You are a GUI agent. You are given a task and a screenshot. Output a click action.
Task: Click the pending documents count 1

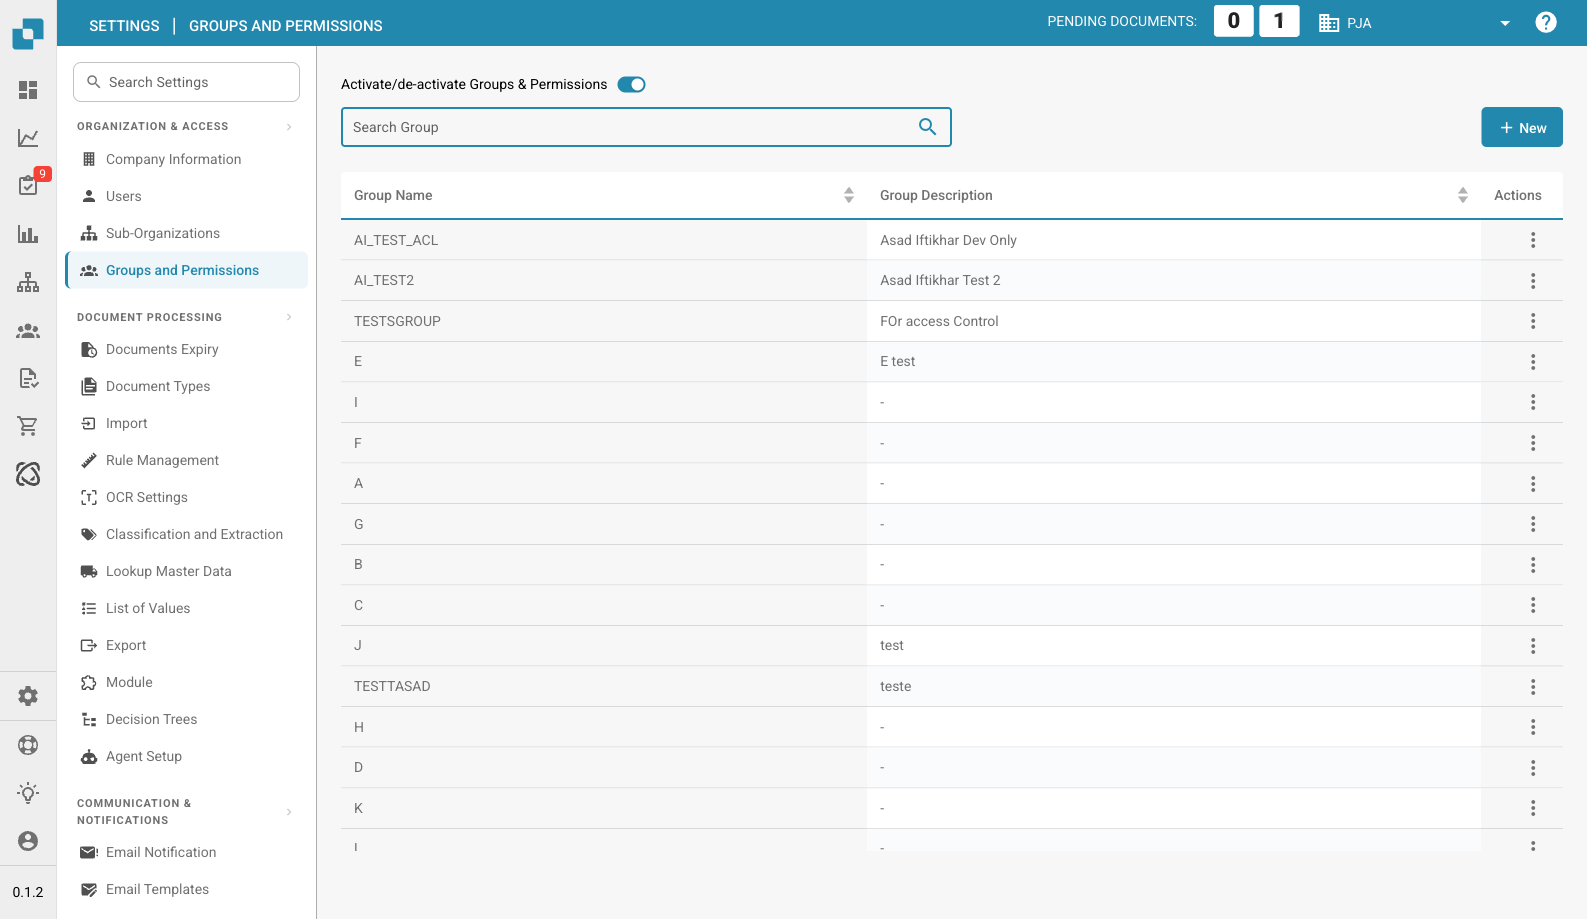[x=1279, y=21]
